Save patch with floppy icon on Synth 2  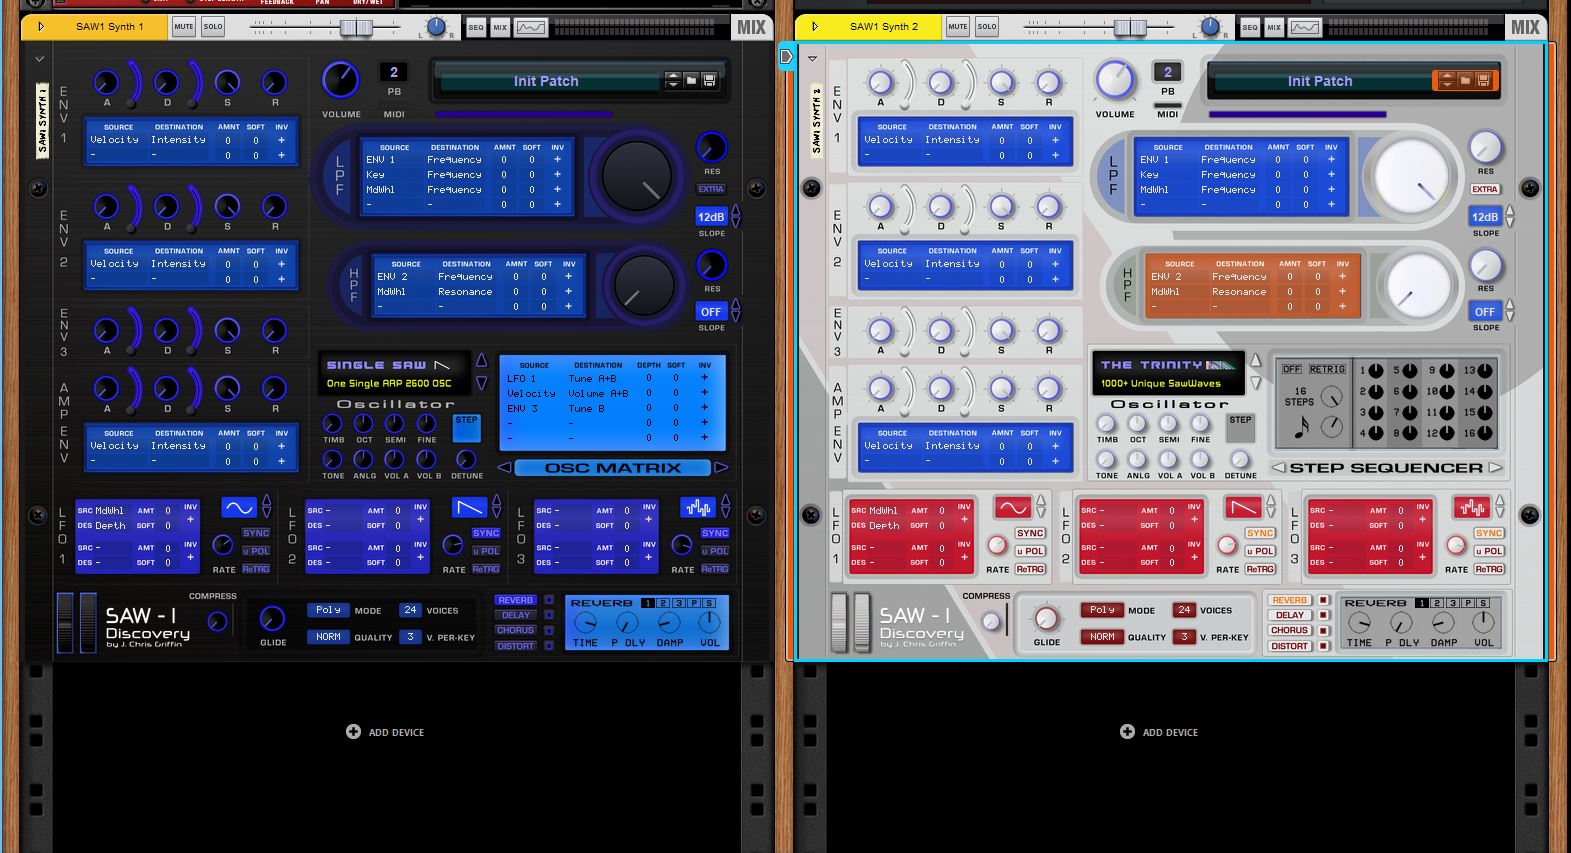(1483, 80)
